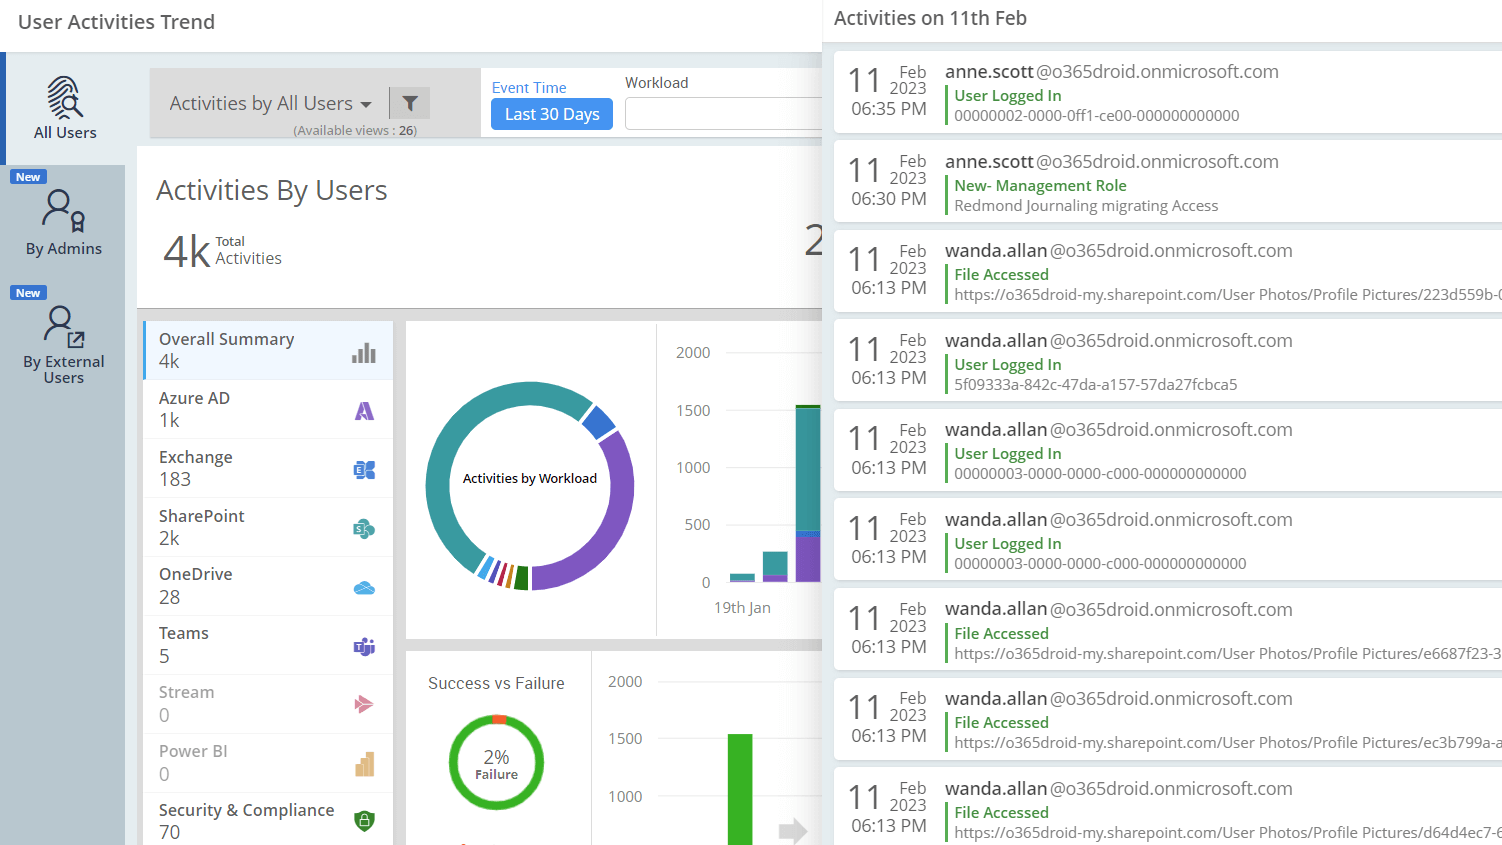Click the gray navigation arrow beside the bar chart
Image resolution: width=1502 pixels, height=845 pixels.
click(x=794, y=830)
